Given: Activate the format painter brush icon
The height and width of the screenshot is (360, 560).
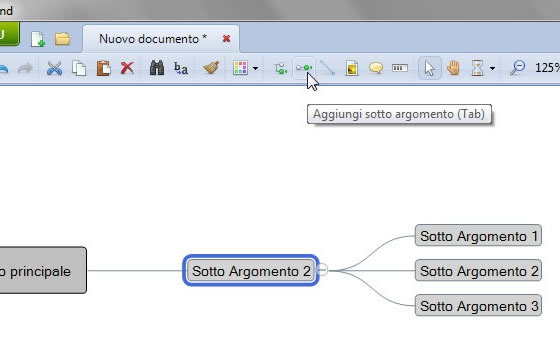Looking at the screenshot, I should [211, 68].
